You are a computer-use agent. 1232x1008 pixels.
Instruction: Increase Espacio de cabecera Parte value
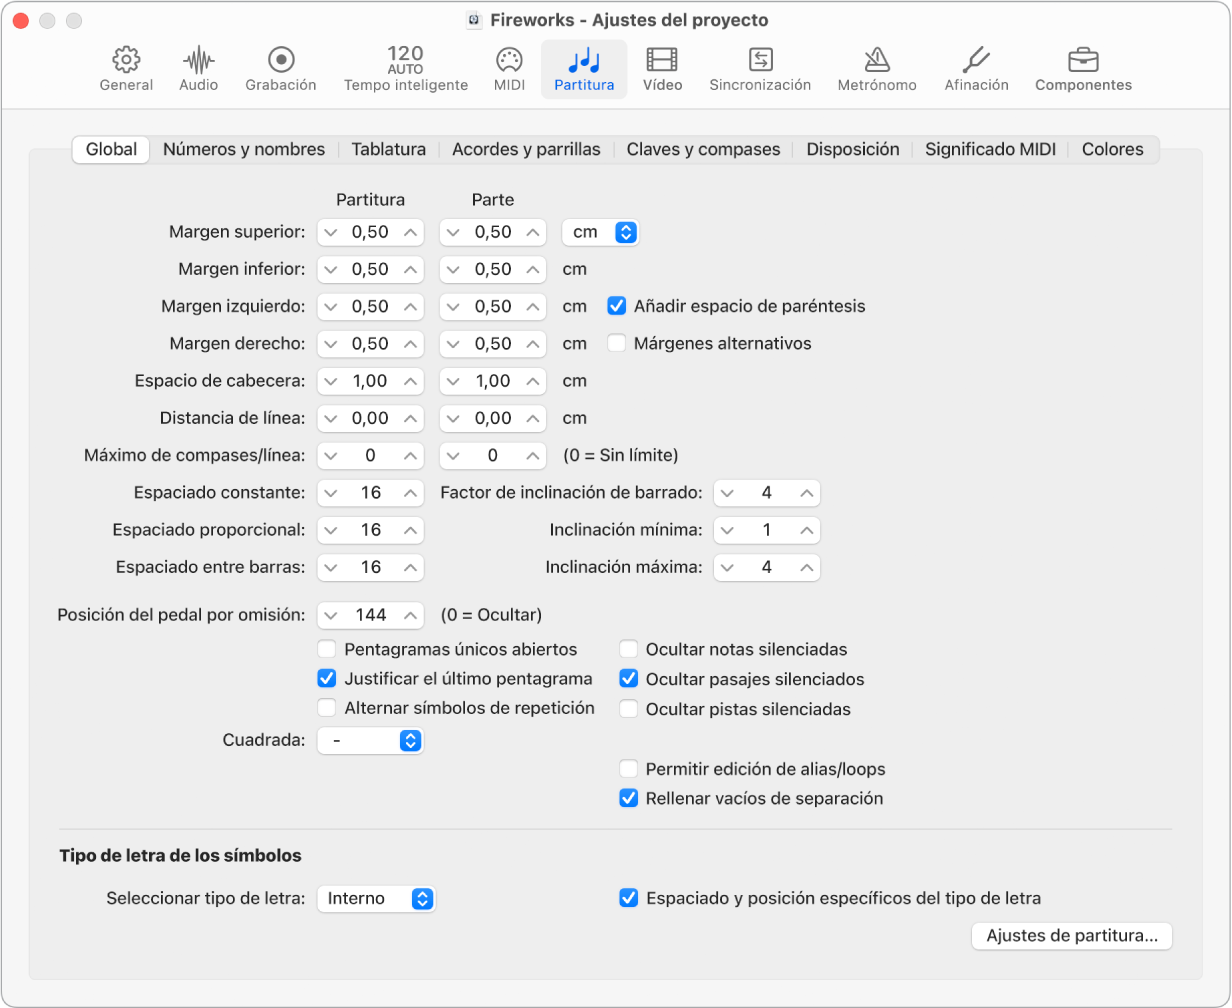click(x=532, y=381)
